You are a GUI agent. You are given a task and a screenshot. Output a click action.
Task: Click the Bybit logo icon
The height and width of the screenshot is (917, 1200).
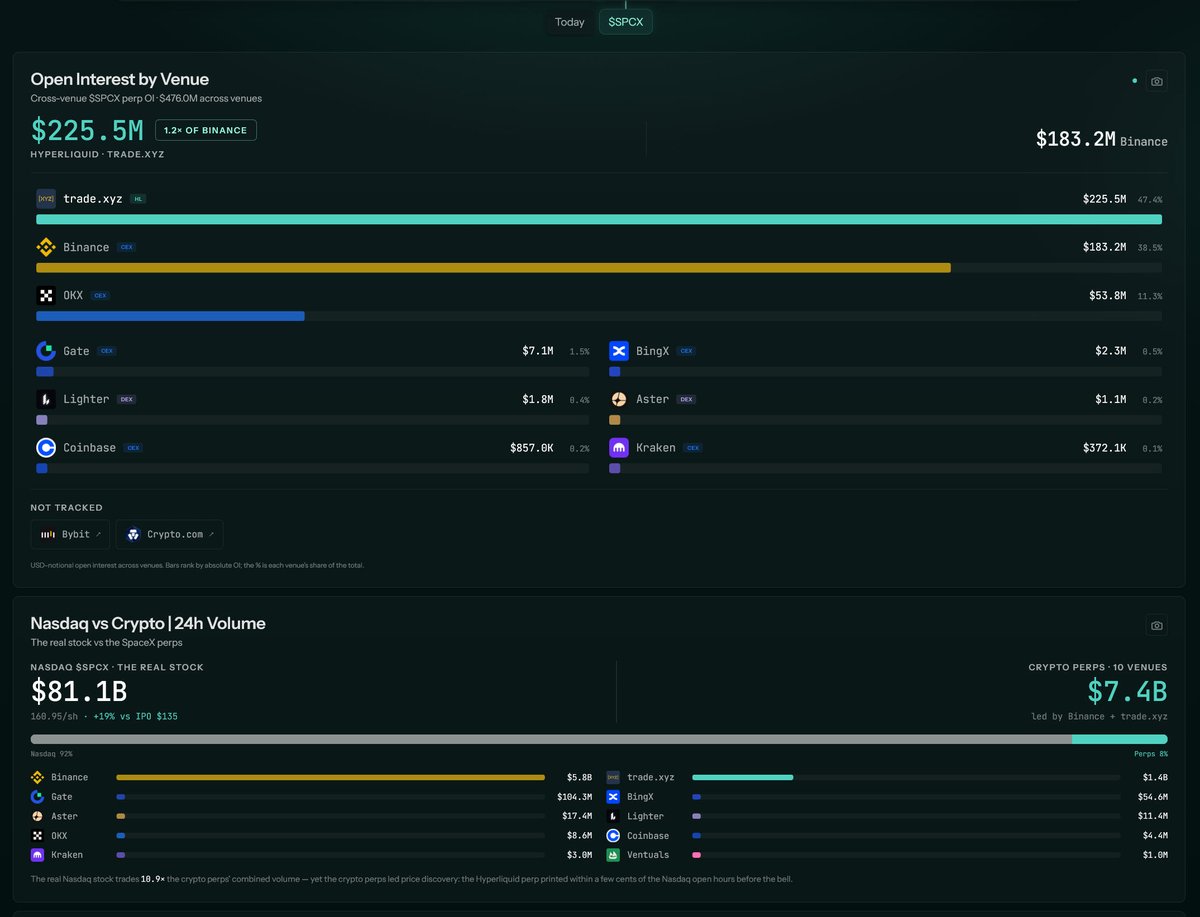48,535
